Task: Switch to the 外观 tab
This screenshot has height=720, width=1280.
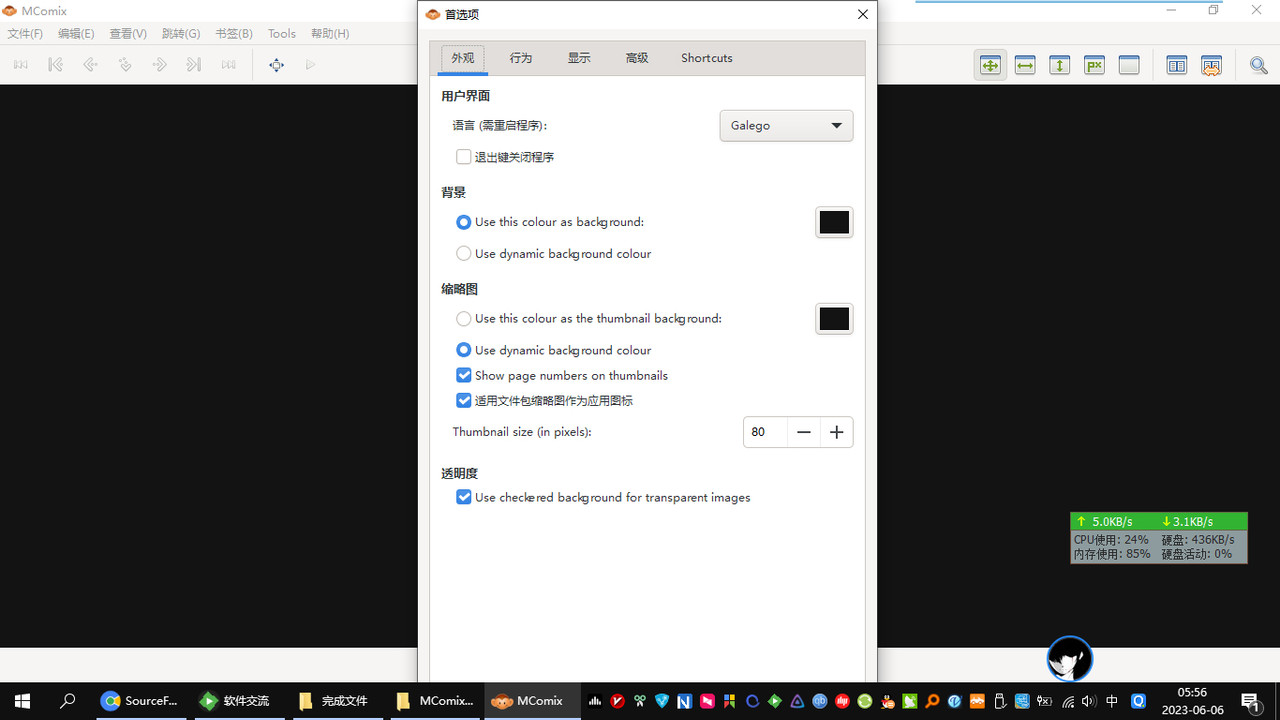Action: pyautogui.click(x=463, y=58)
